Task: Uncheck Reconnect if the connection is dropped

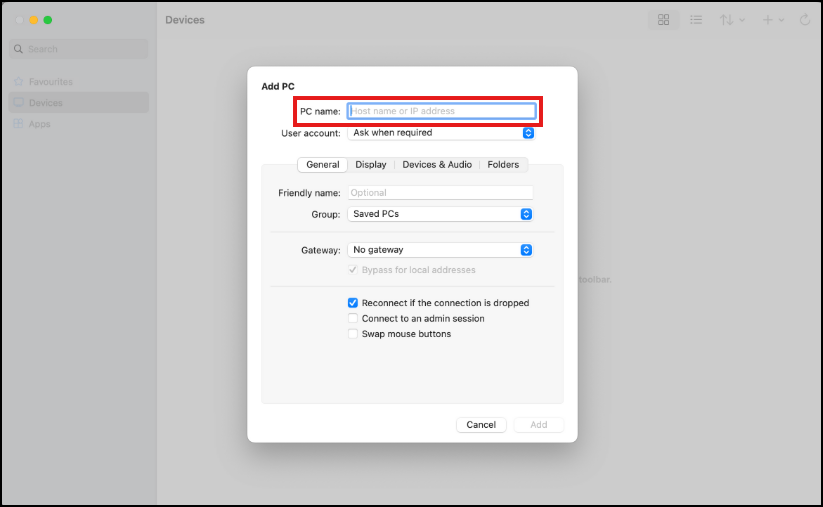Action: click(353, 303)
